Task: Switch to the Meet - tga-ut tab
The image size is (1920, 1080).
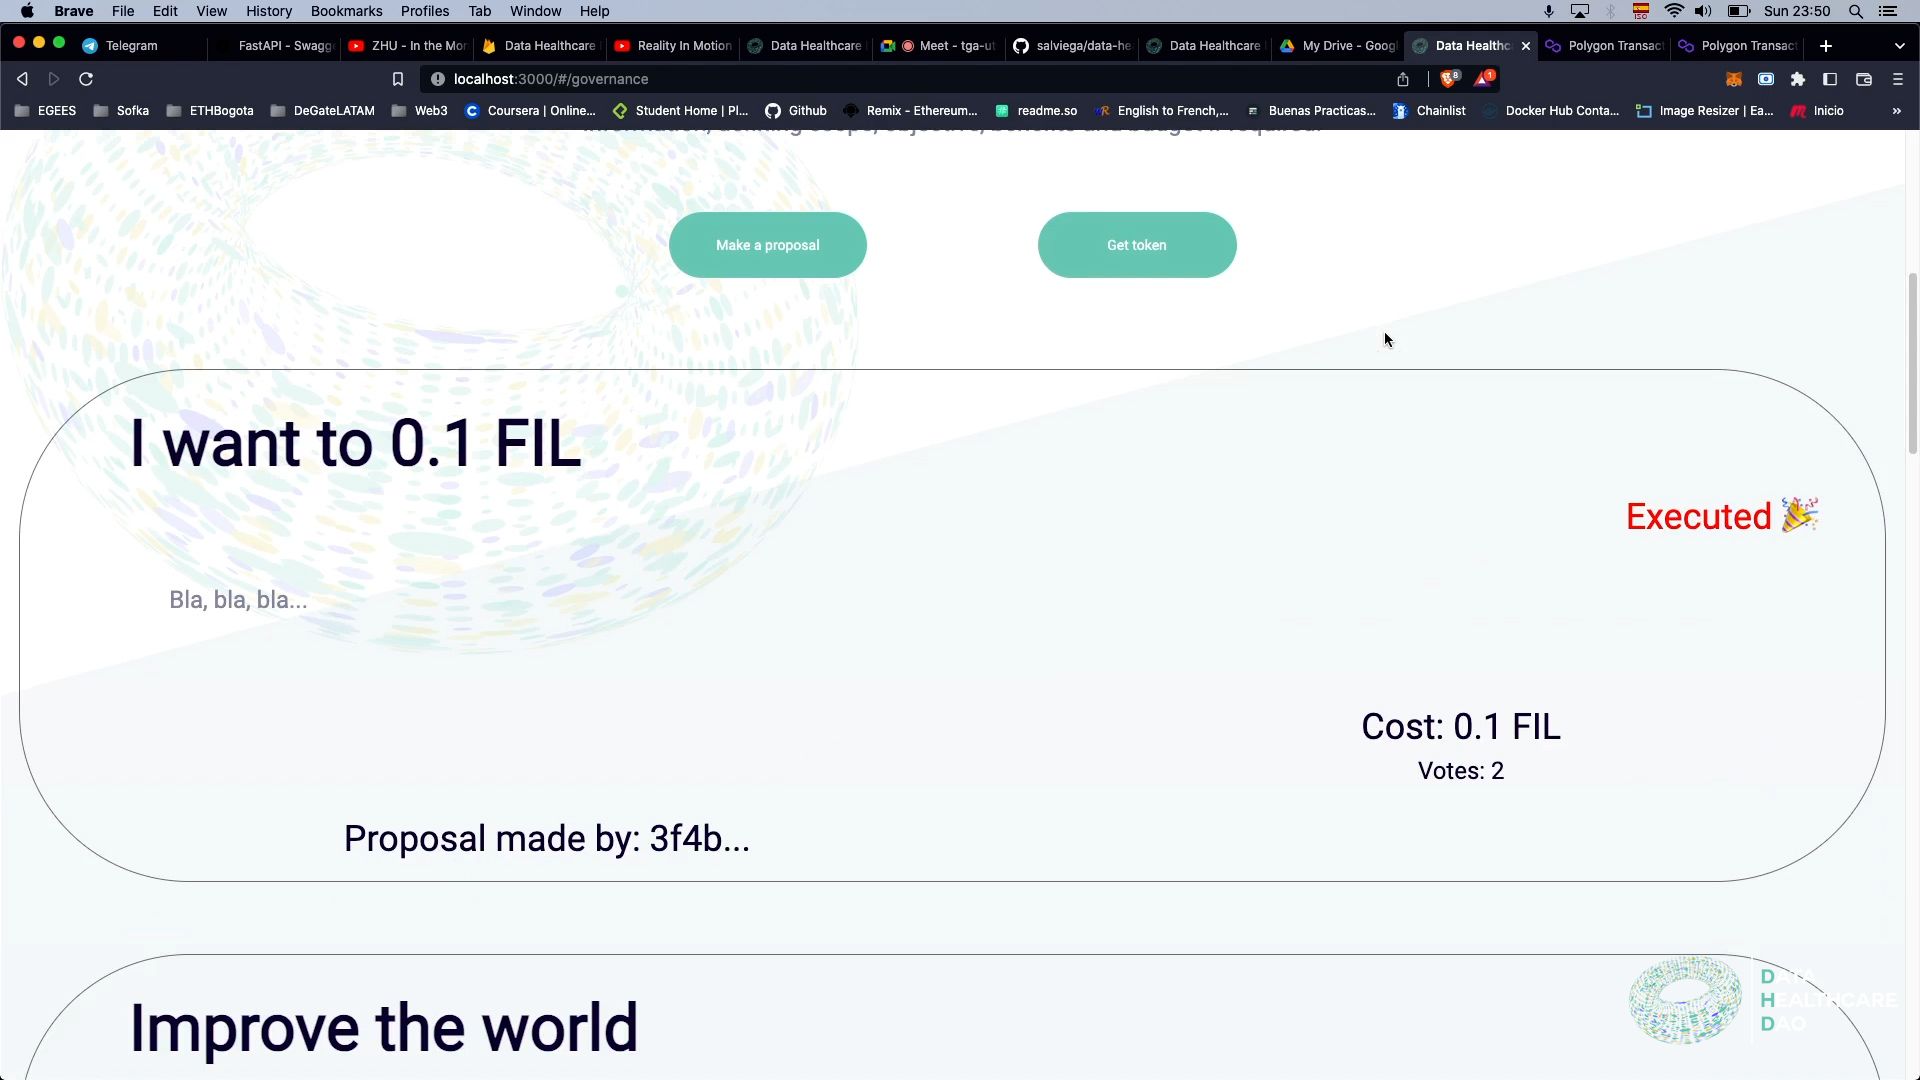Action: pyautogui.click(x=940, y=46)
